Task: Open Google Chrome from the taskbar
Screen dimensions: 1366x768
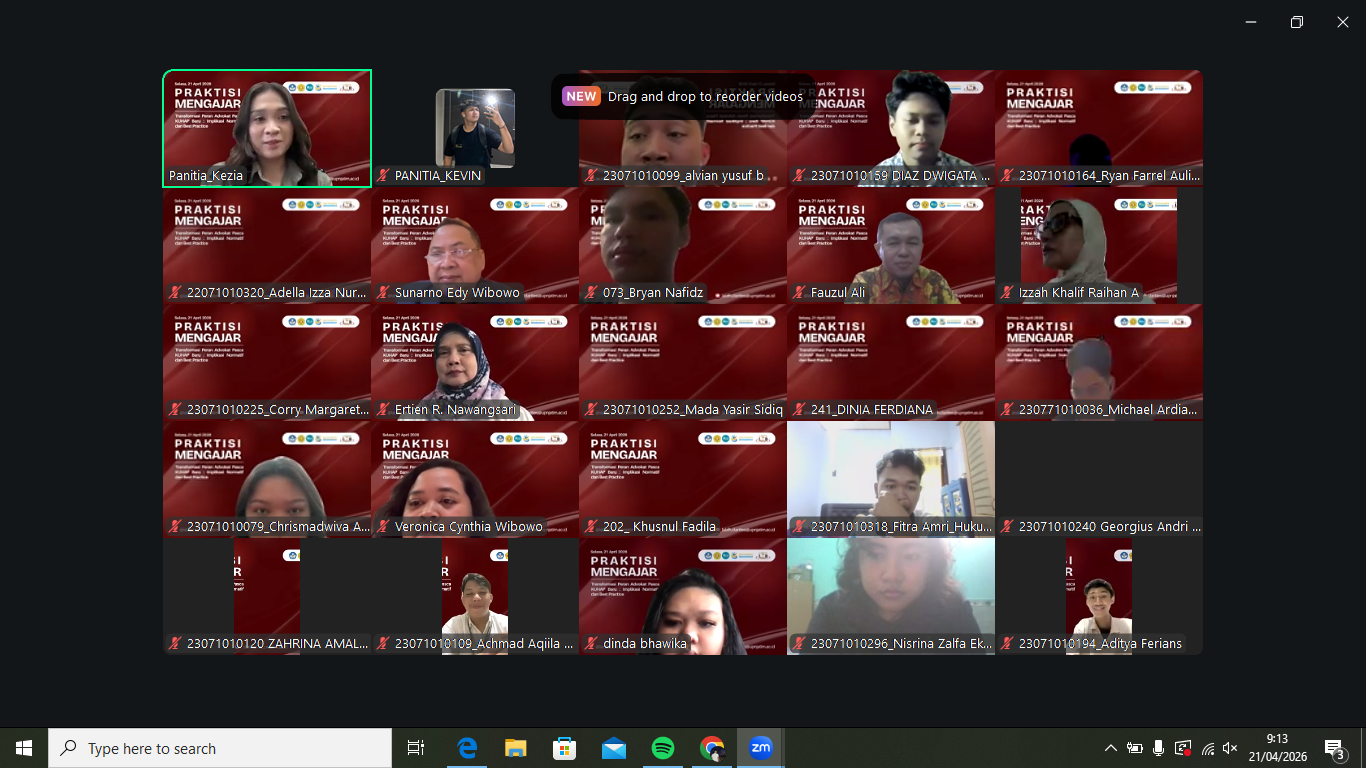Action: pyautogui.click(x=712, y=748)
